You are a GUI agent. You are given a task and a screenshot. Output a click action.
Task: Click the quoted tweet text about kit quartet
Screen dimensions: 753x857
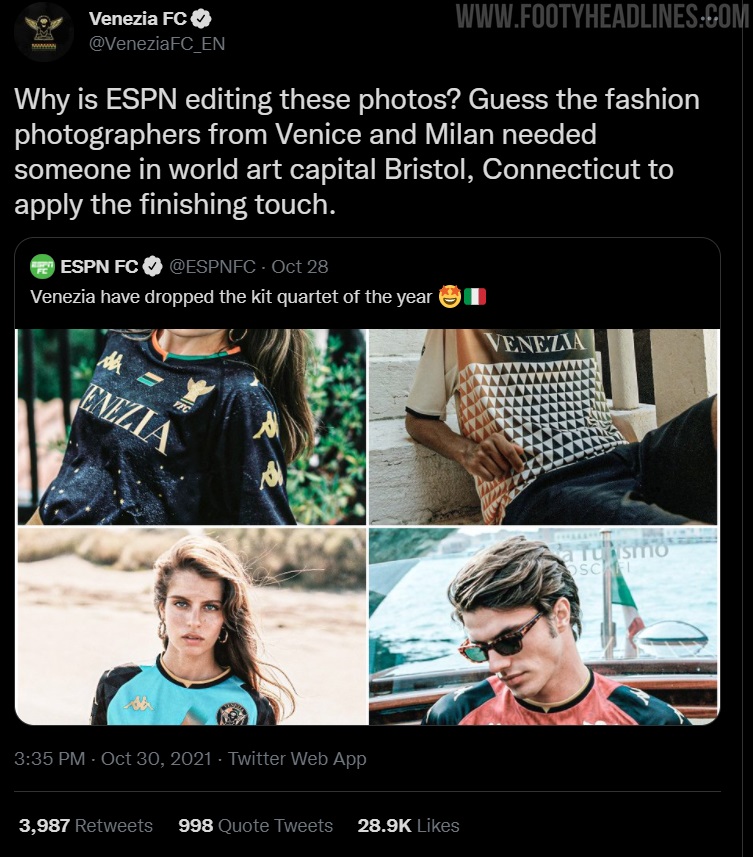click(x=258, y=297)
